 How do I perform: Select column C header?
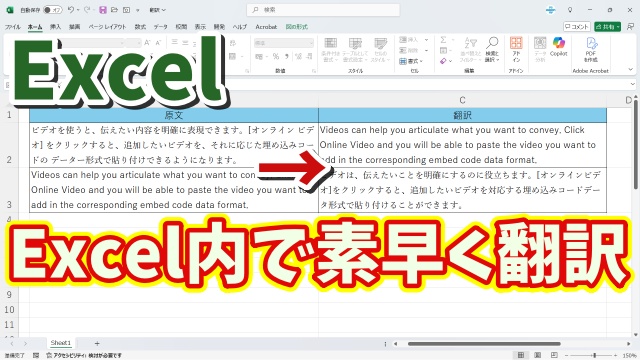(462, 100)
